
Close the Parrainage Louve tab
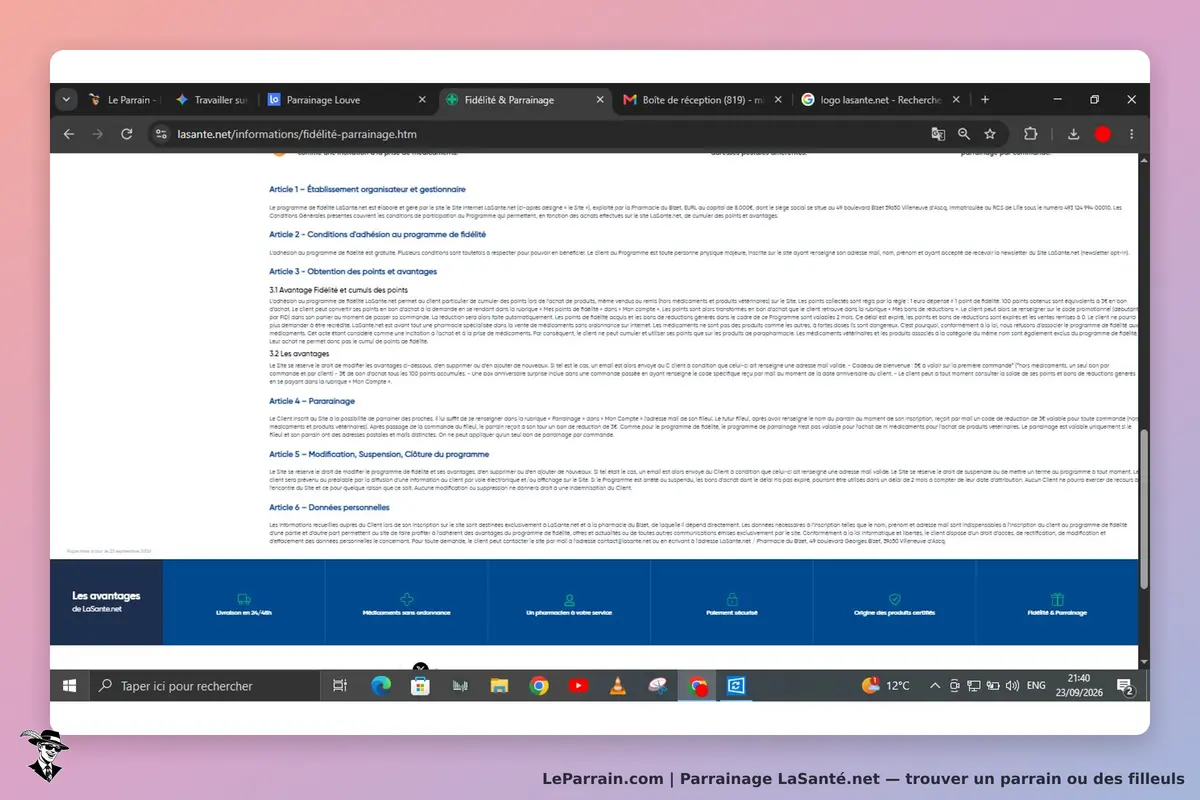point(422,100)
